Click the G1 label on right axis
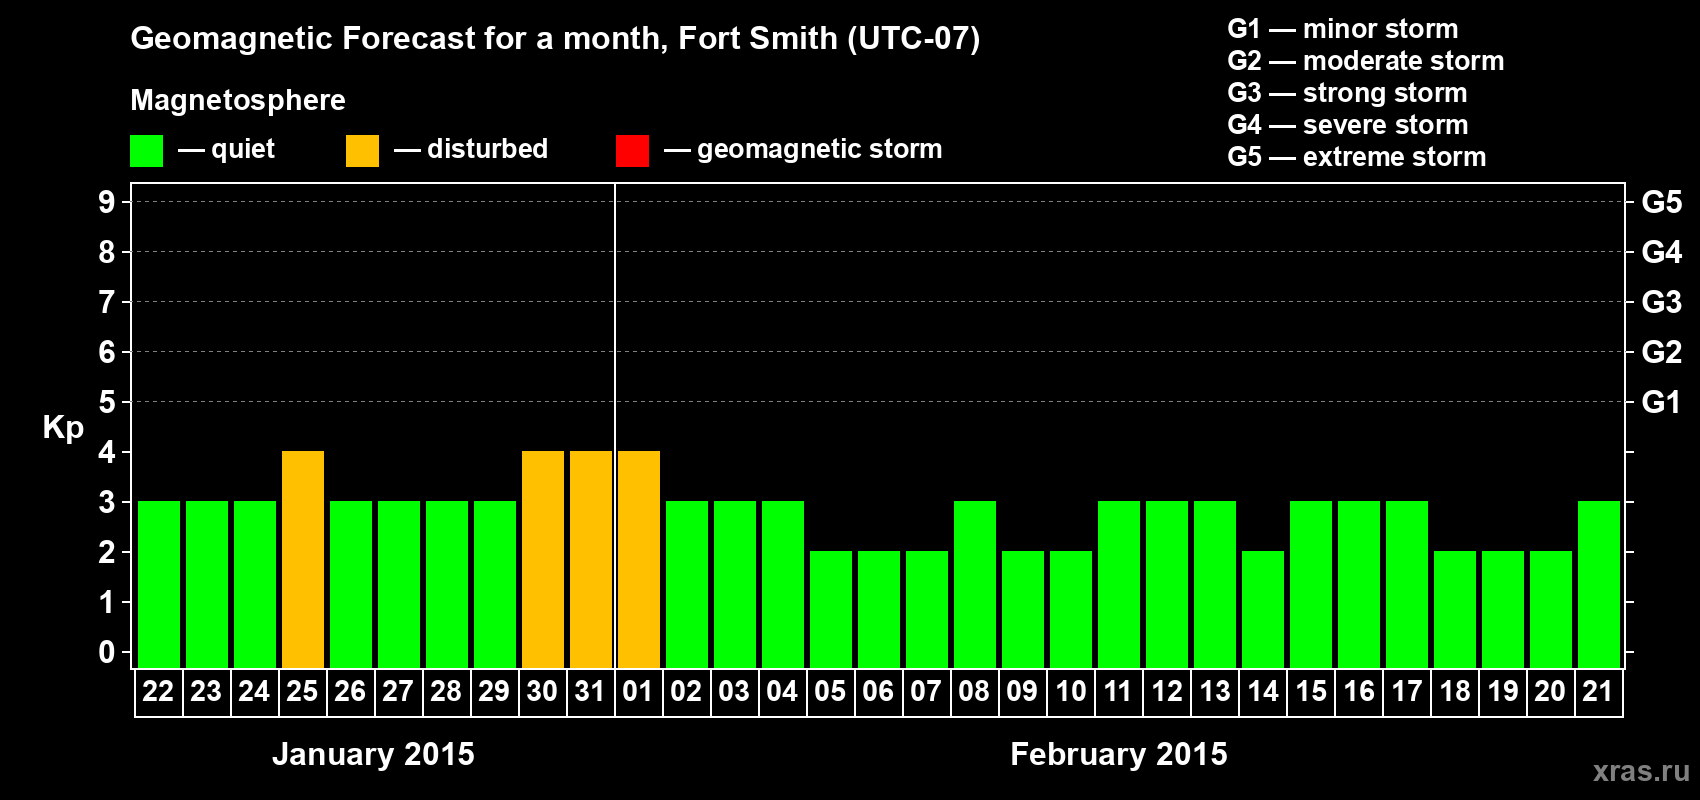The image size is (1700, 800). tap(1662, 402)
